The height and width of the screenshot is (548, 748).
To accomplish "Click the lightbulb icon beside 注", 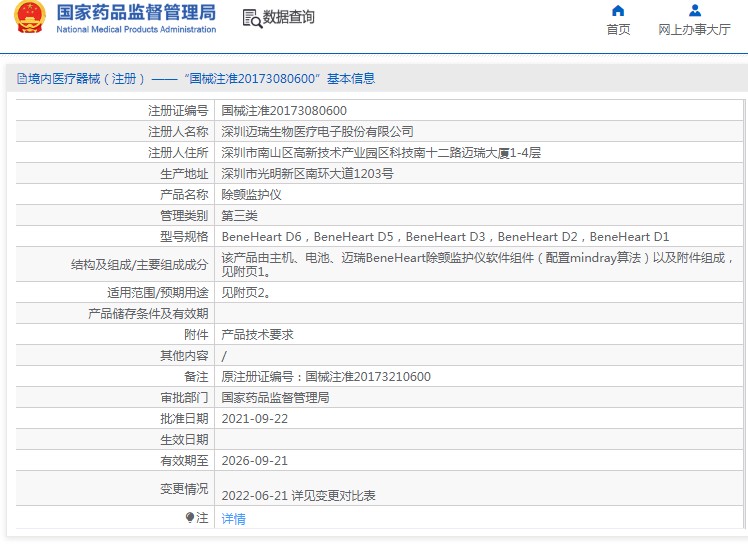I will click(x=190, y=517).
